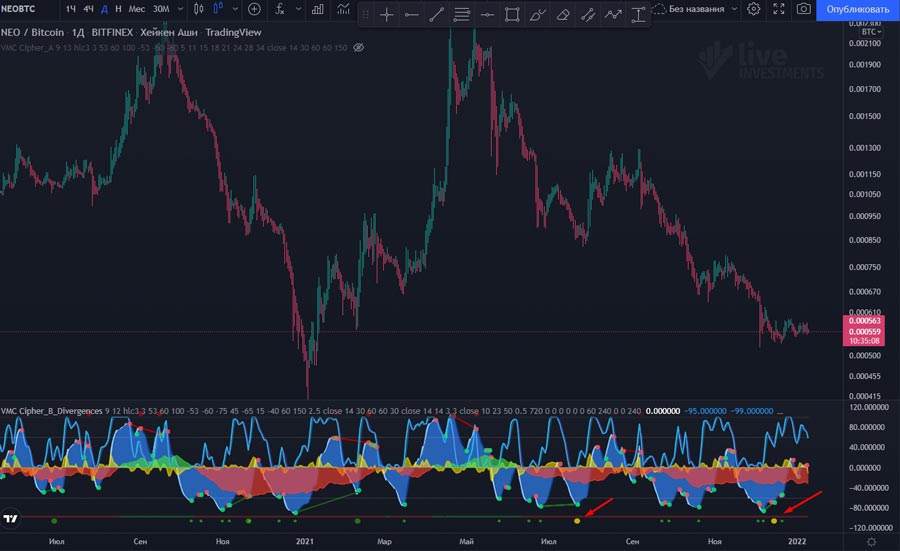
Task: Switch to the Н weekly interval
Action: pos(118,9)
